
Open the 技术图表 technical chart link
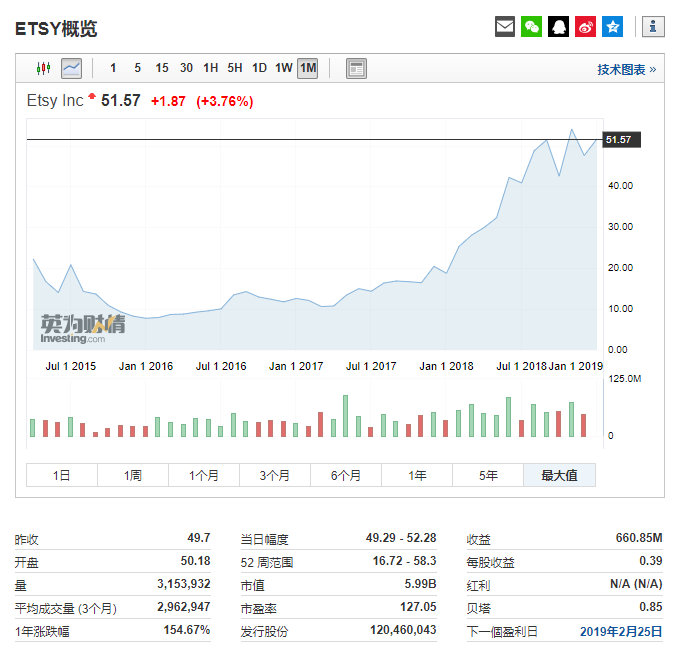pyautogui.click(x=627, y=69)
